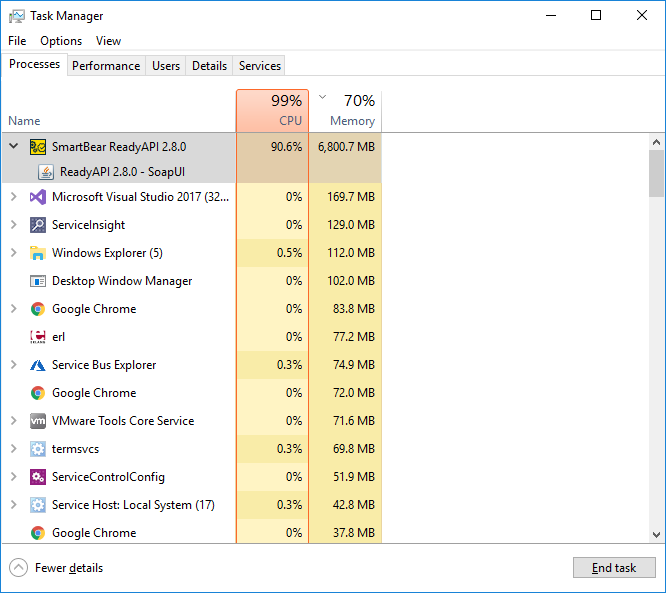
Task: Click the 169.7 MB memory value
Action: point(351,197)
